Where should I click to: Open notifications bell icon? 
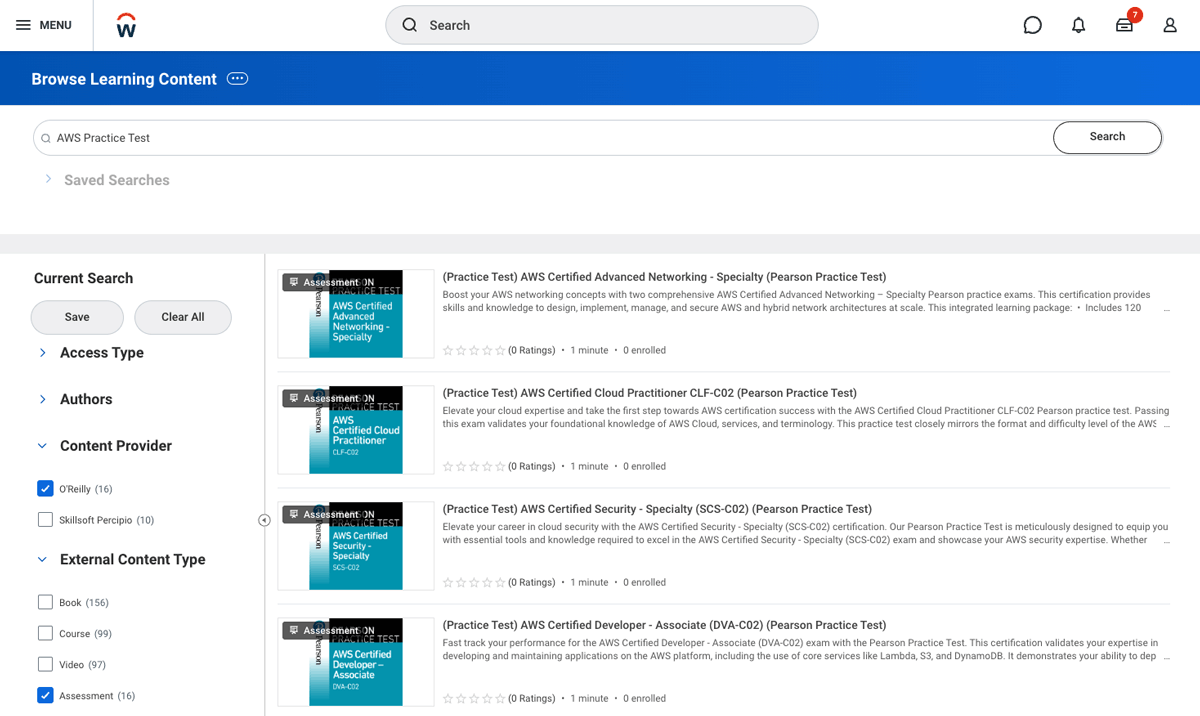[x=1078, y=25]
